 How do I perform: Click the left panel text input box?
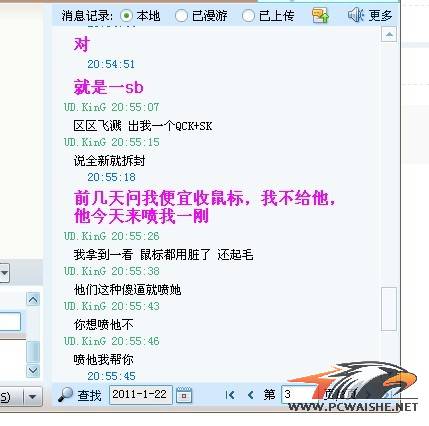click(10, 321)
